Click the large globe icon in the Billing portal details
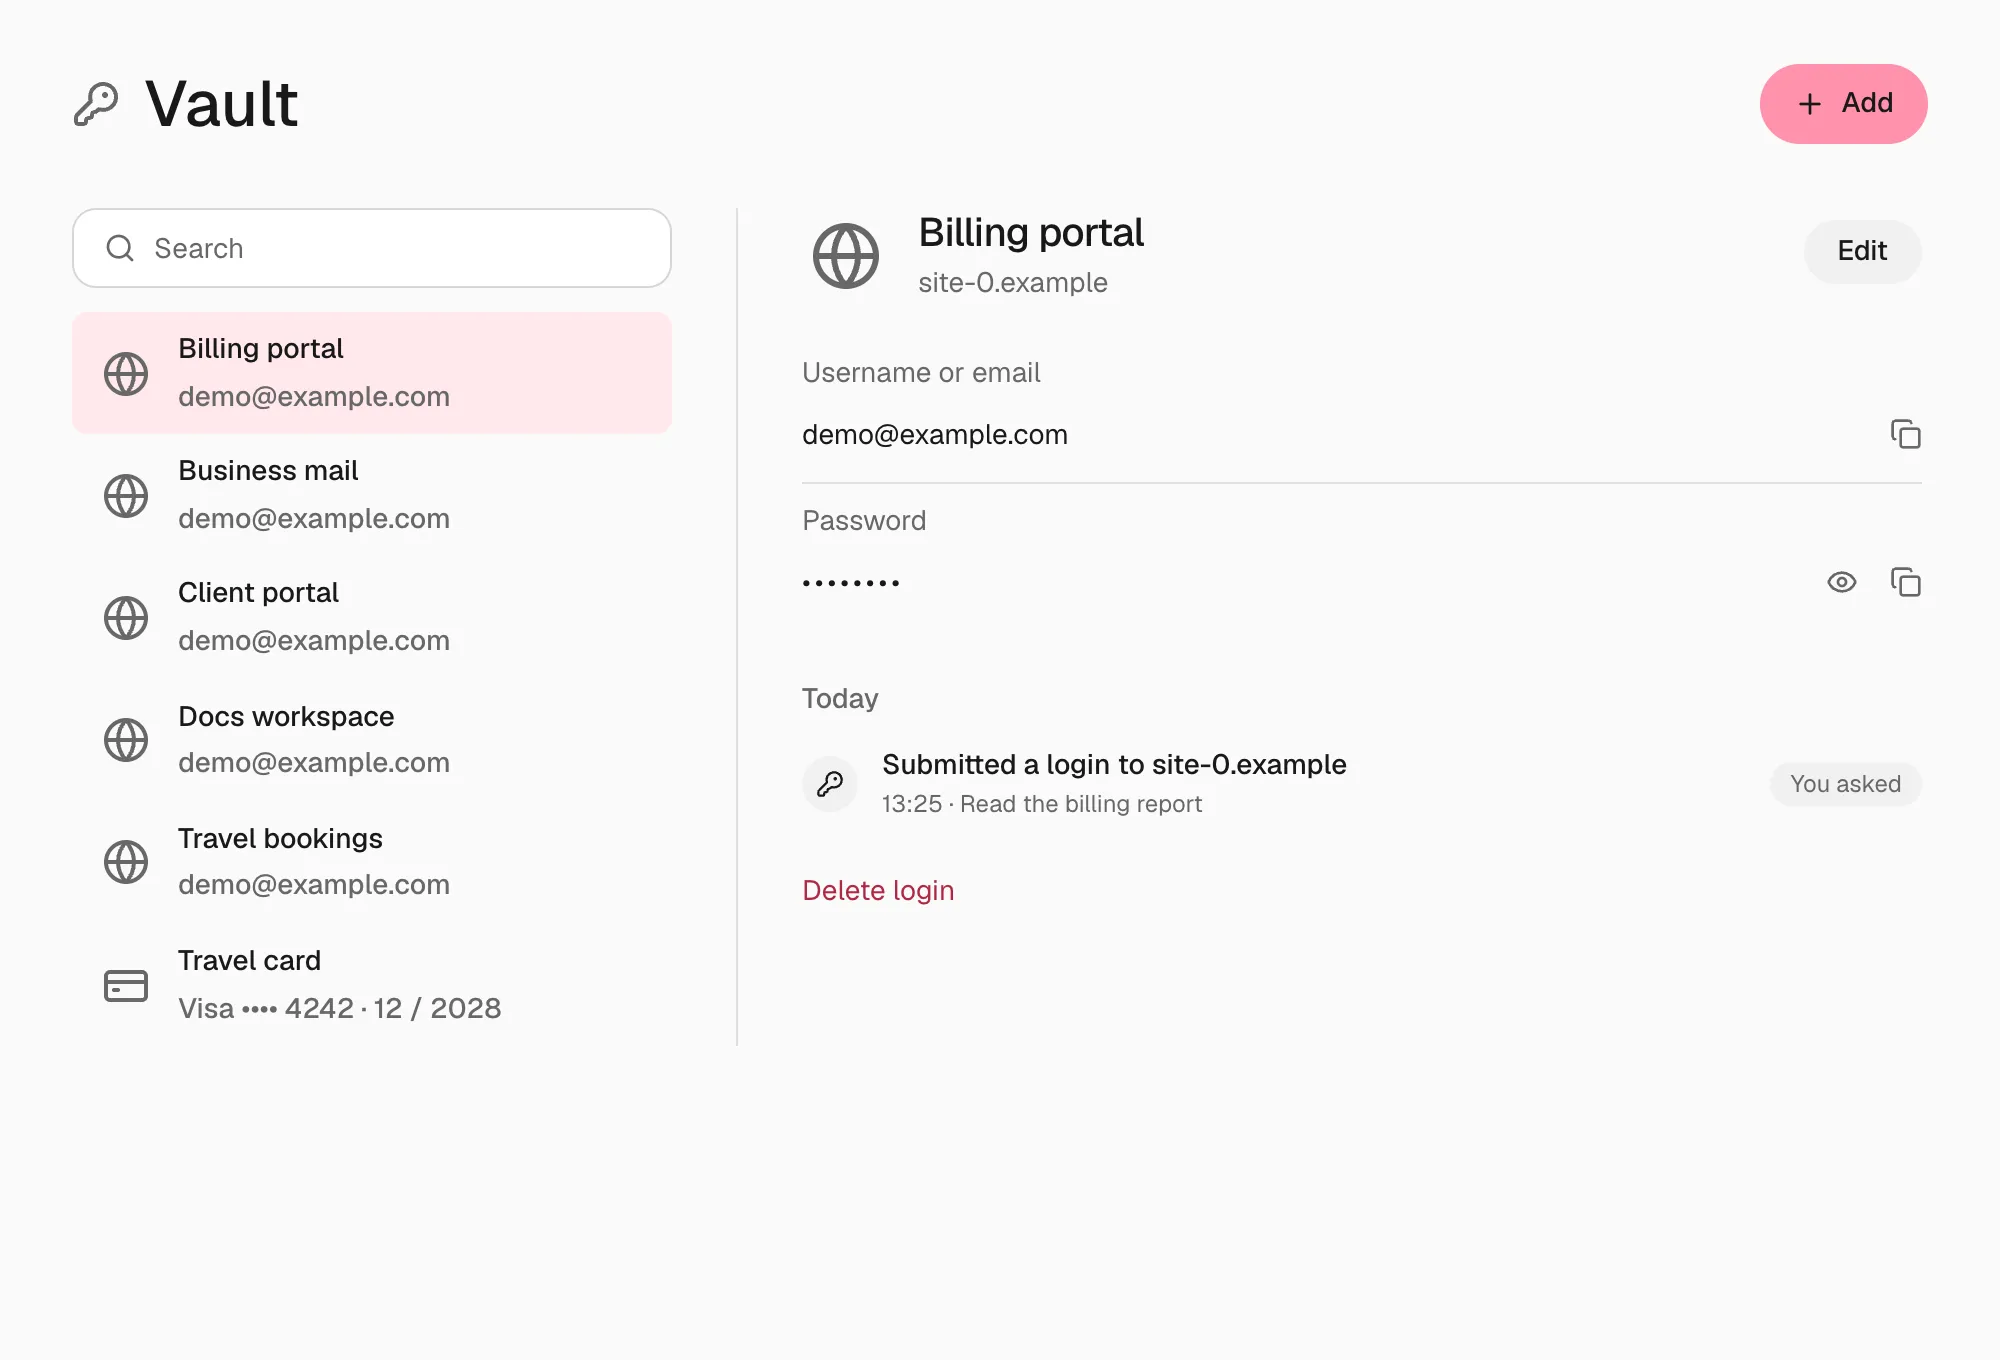Screen dimensions: 2000x1360 click(846, 256)
